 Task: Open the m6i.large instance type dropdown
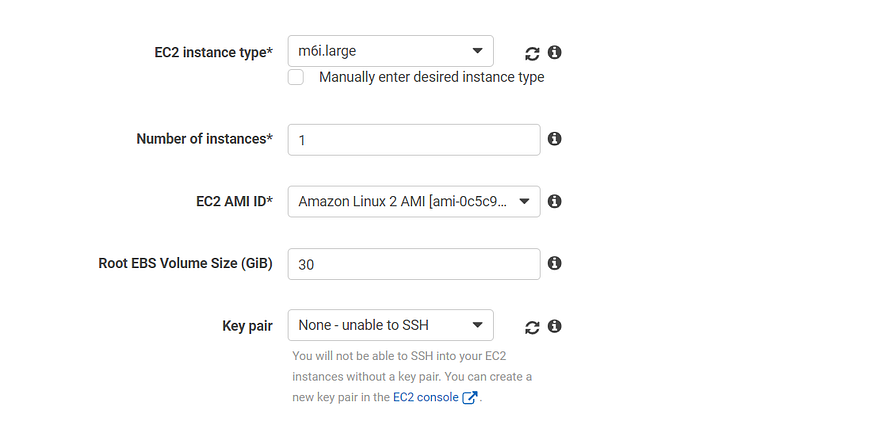(390, 52)
